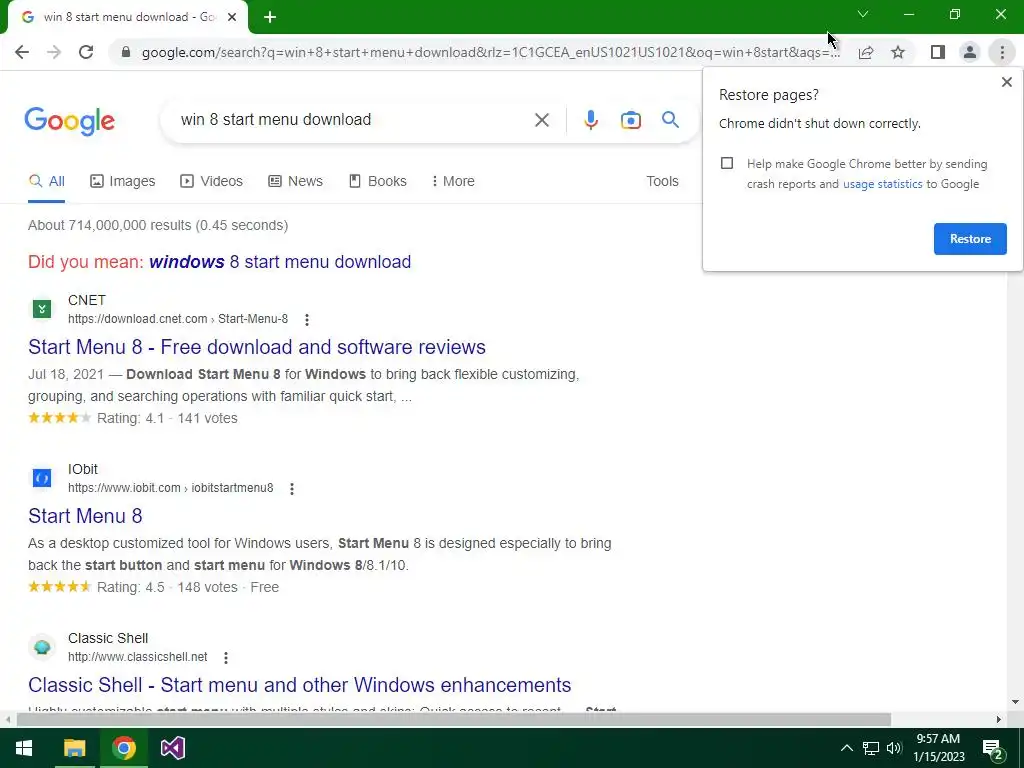The width and height of the screenshot is (1024, 768).
Task: Open the CNET result options three dots
Action: pyautogui.click(x=307, y=319)
